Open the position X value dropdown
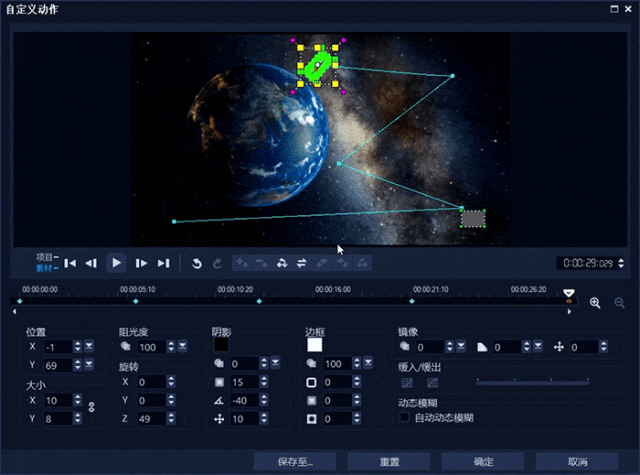 tap(89, 346)
